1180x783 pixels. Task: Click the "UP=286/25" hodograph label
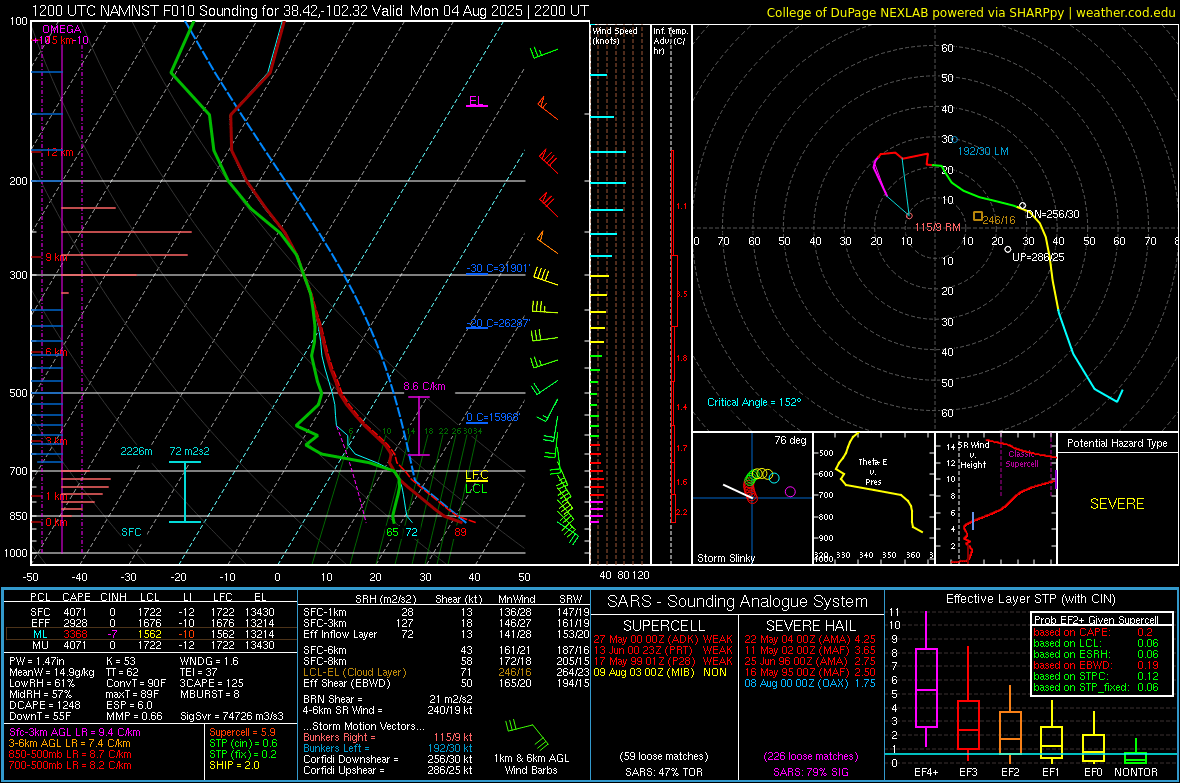pos(1039,257)
